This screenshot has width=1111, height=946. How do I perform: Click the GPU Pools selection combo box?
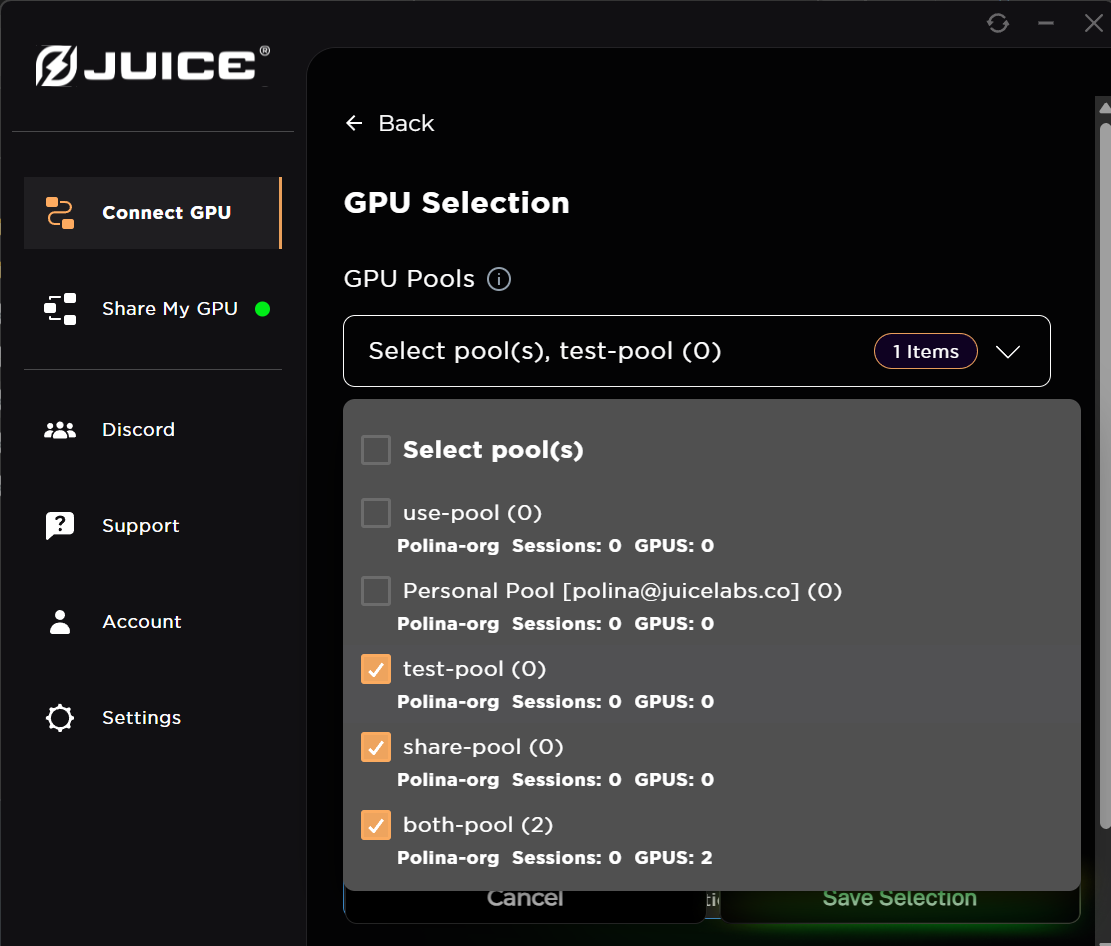coord(697,351)
